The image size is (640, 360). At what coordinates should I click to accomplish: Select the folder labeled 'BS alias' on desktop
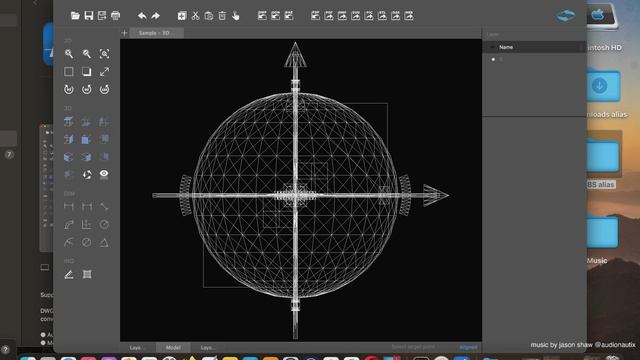[604, 157]
